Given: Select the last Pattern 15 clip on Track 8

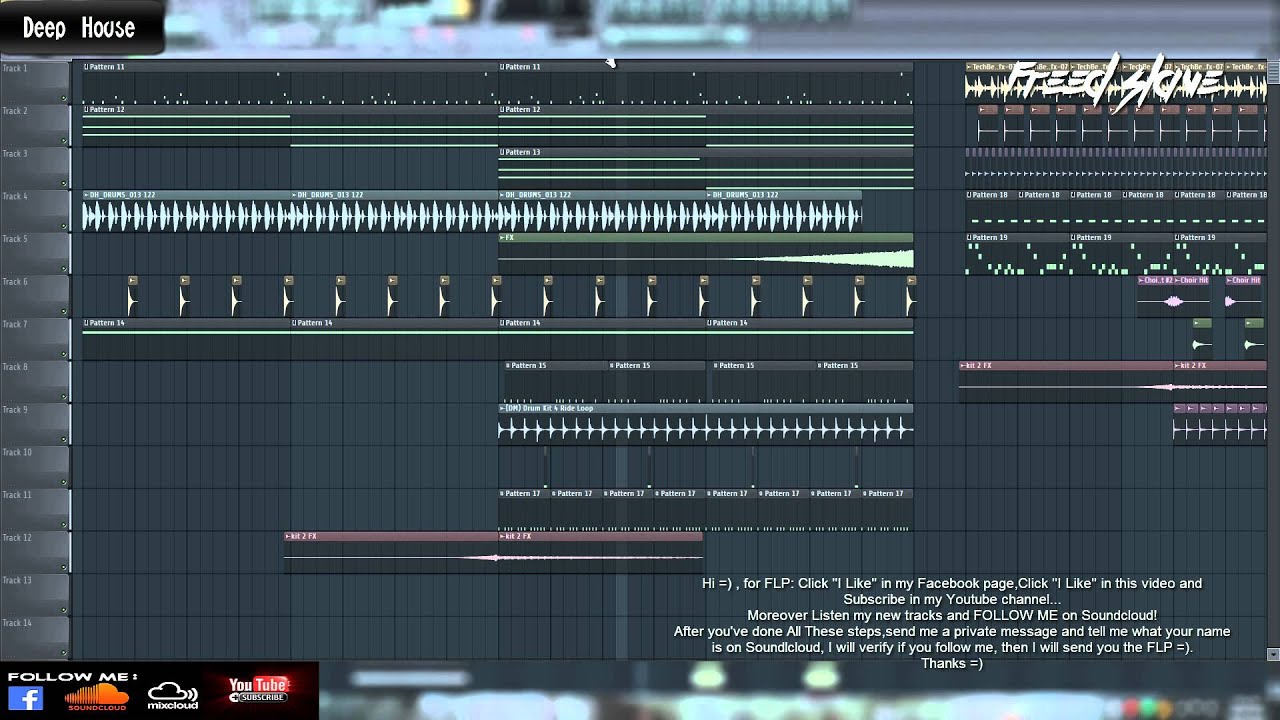Looking at the screenshot, I should click(x=866, y=382).
